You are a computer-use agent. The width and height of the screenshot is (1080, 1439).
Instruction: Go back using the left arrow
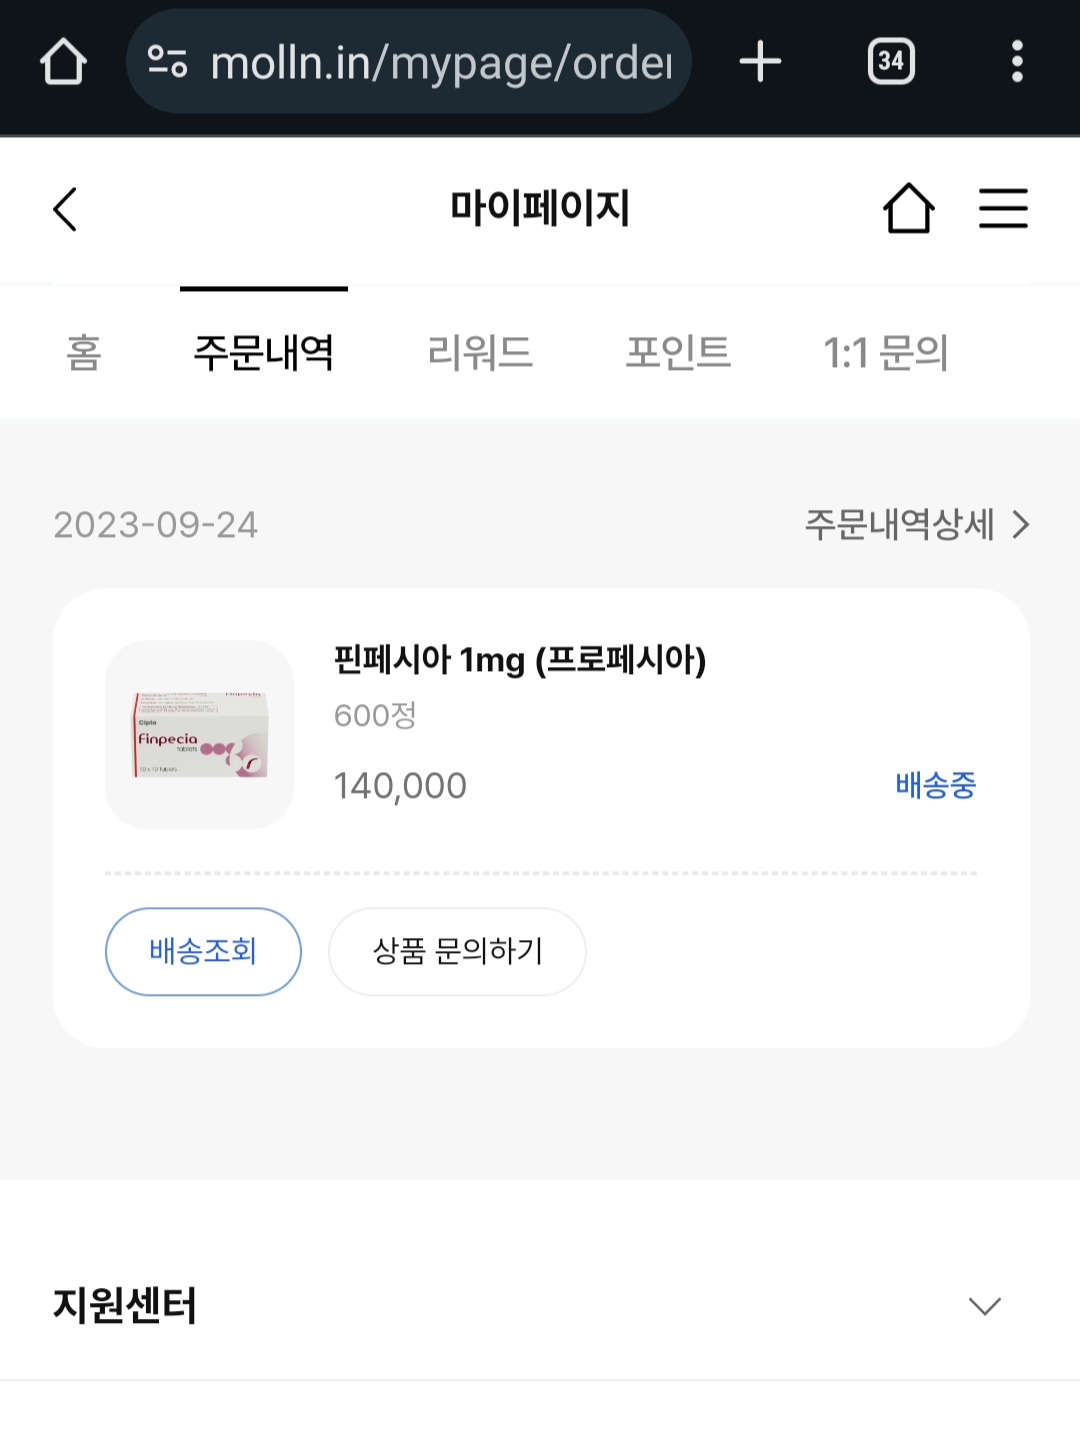pos(65,209)
